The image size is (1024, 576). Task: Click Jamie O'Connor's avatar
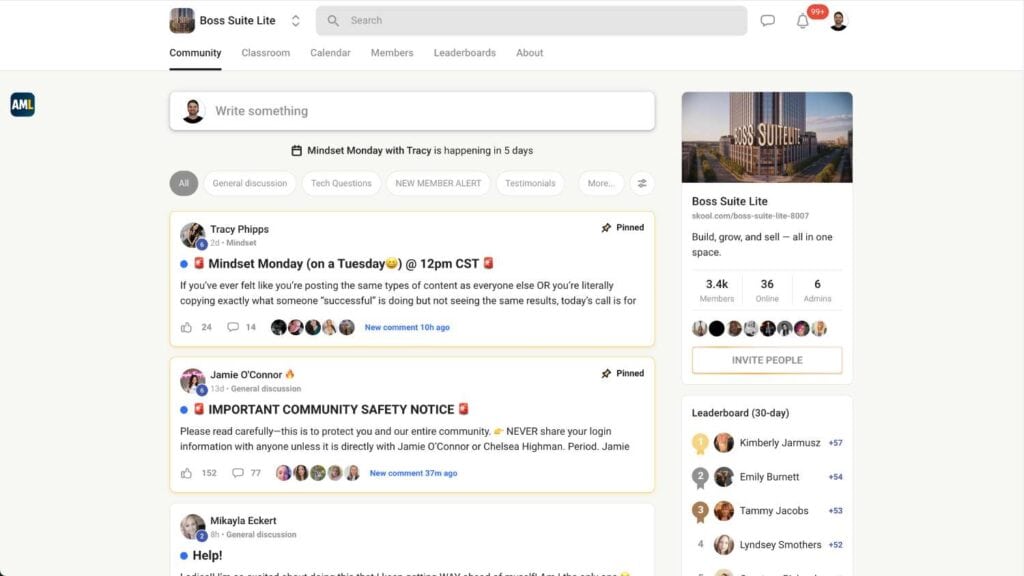[193, 381]
